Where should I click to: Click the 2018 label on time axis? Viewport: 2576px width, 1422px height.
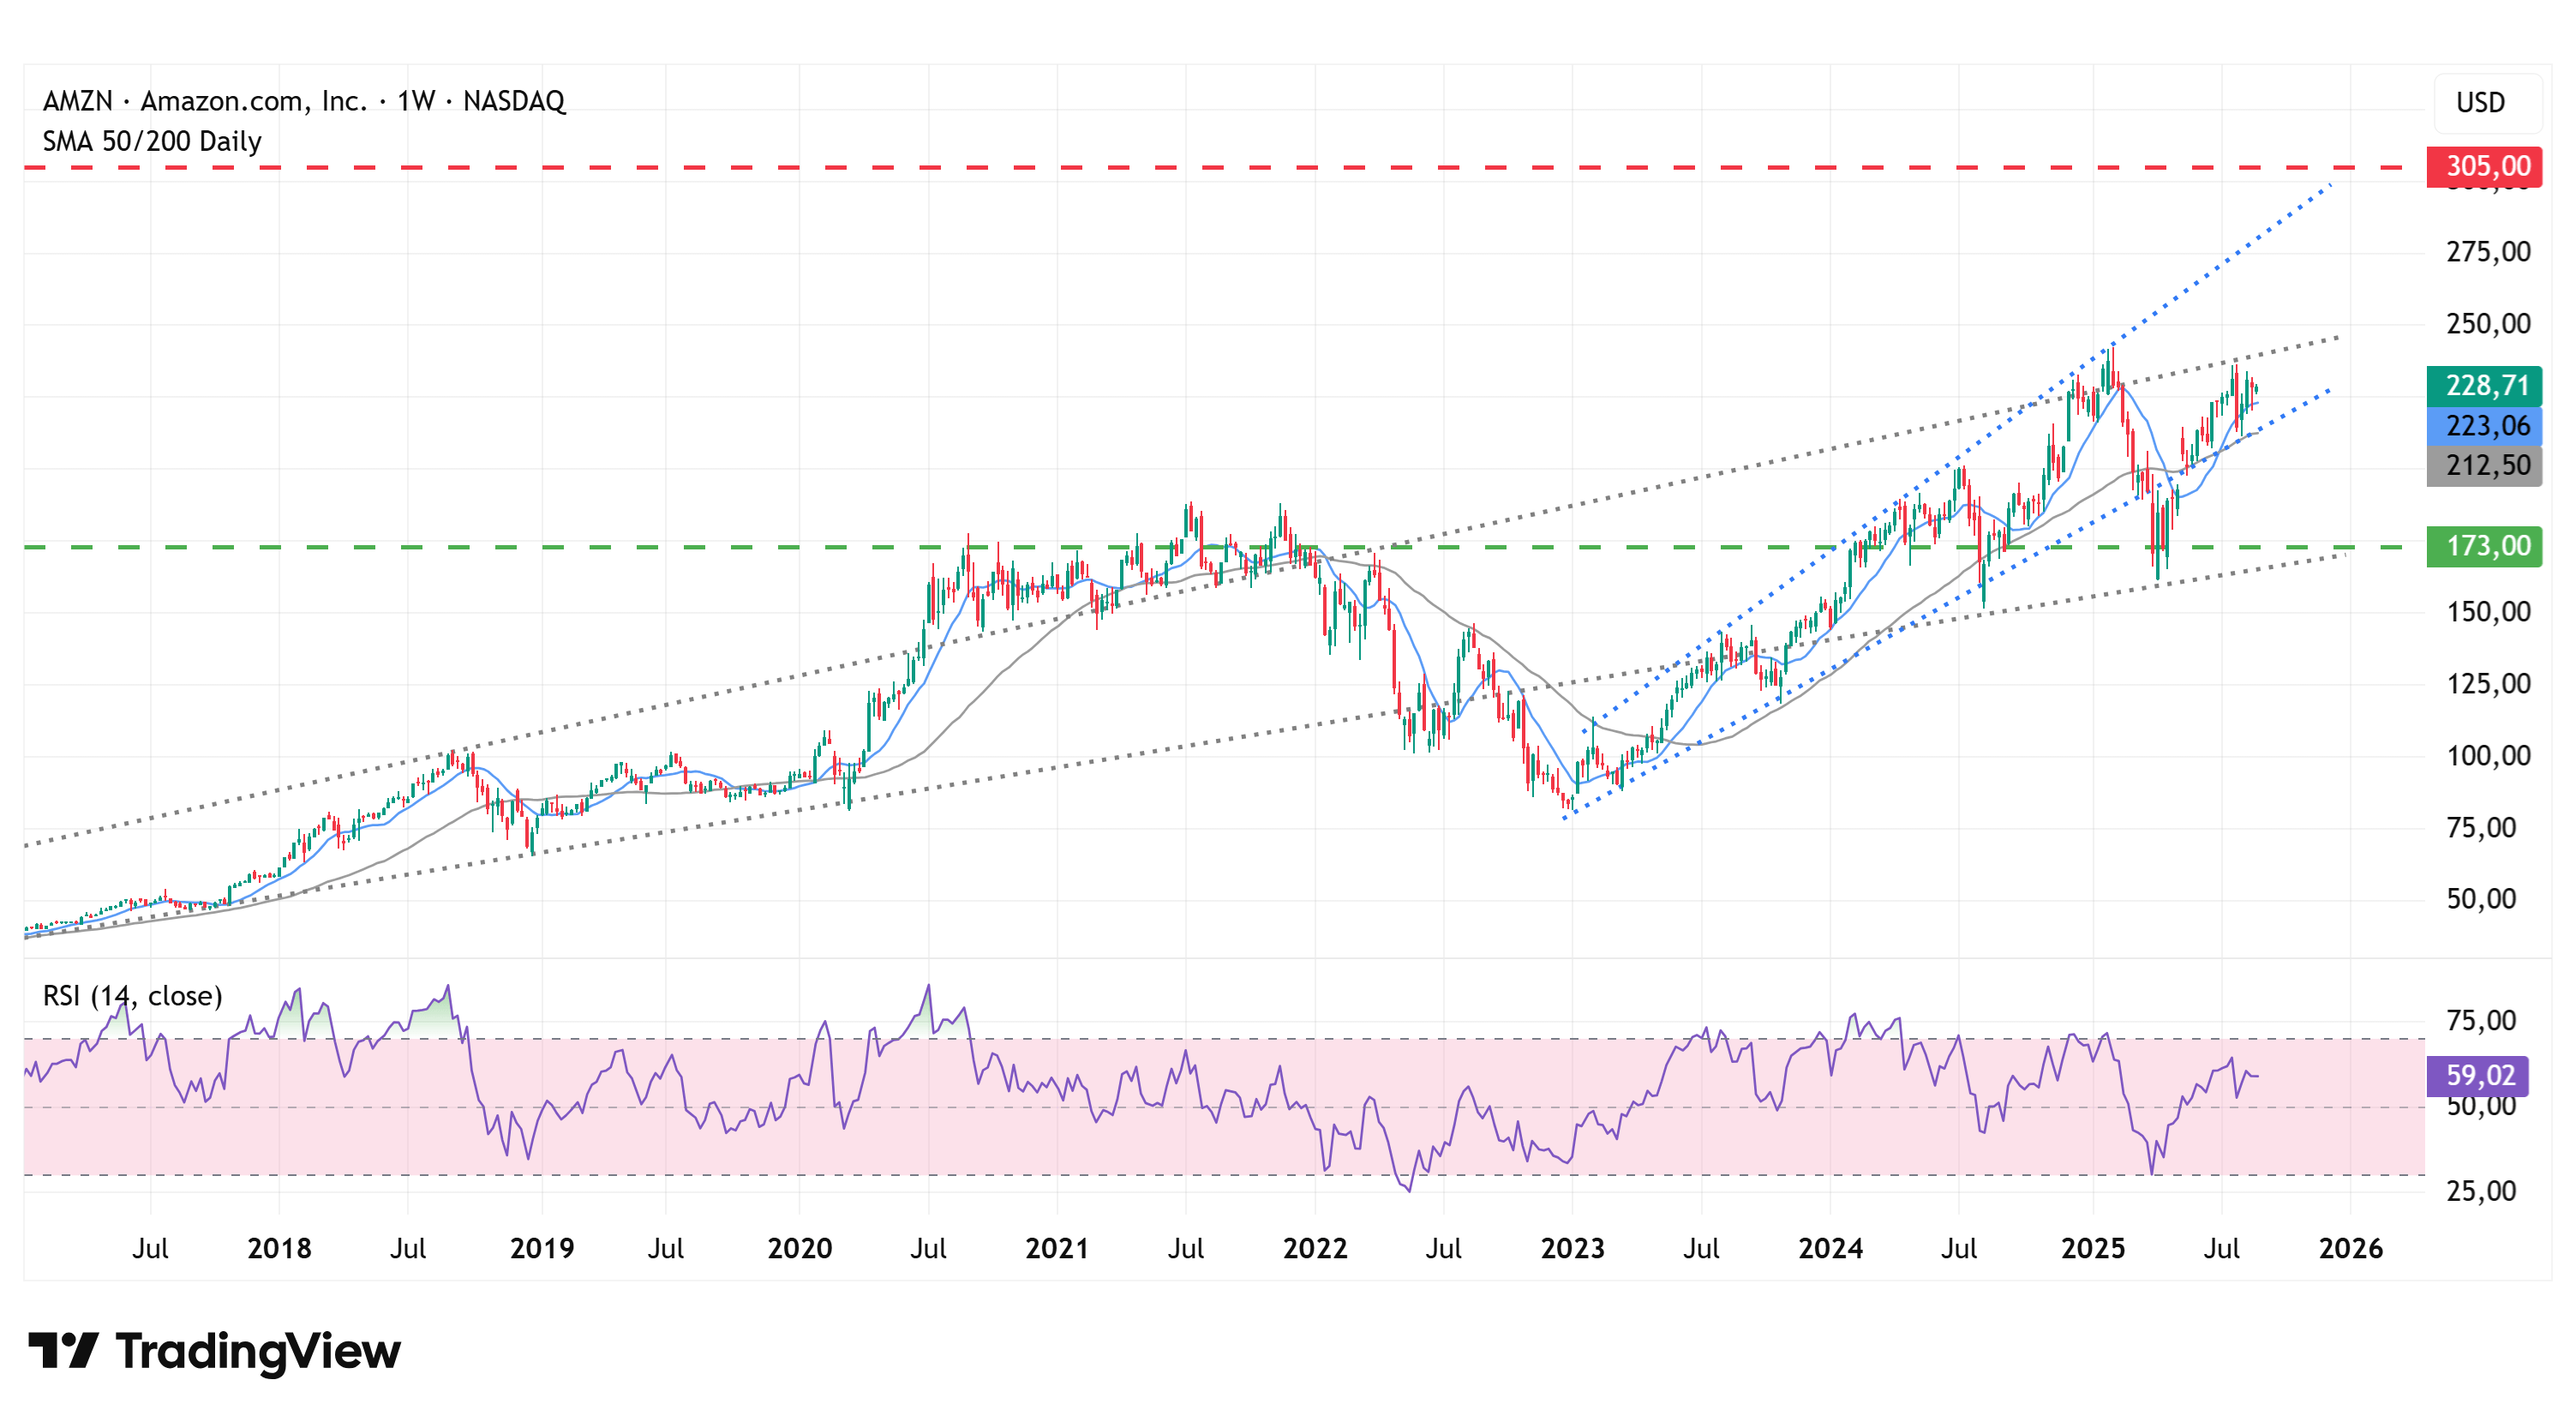click(x=279, y=1248)
